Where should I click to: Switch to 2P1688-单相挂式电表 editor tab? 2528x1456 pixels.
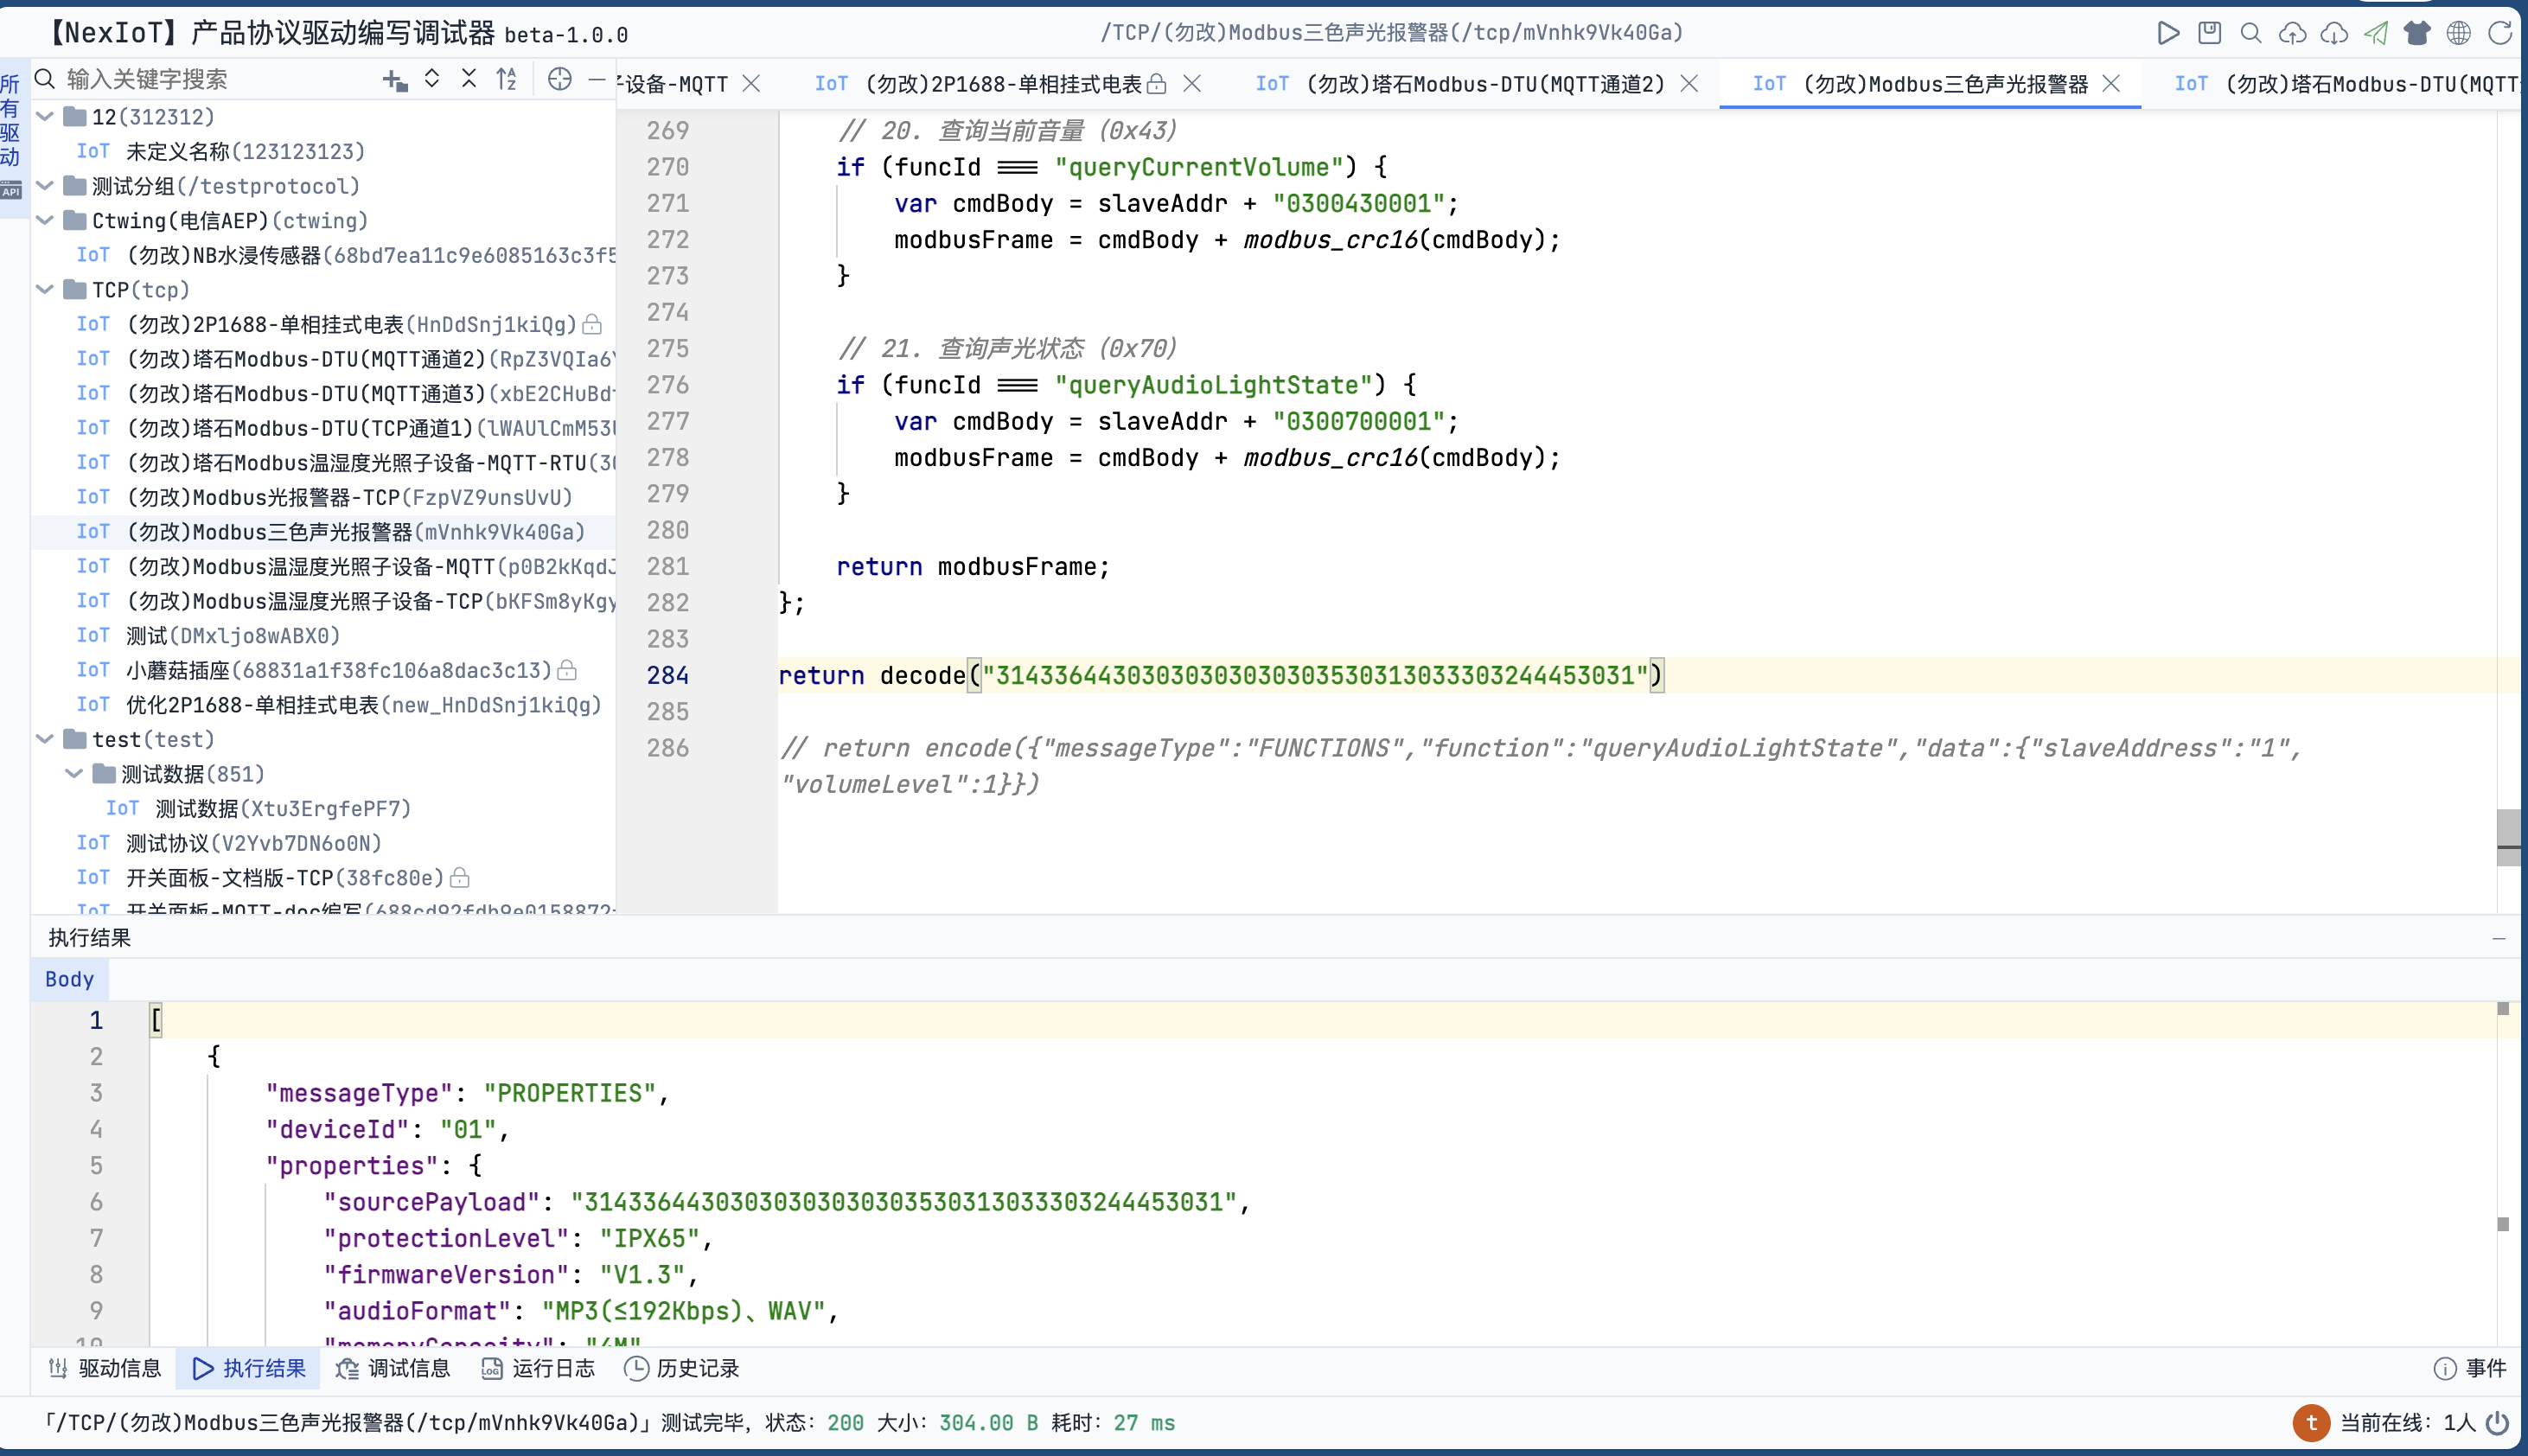point(1001,84)
